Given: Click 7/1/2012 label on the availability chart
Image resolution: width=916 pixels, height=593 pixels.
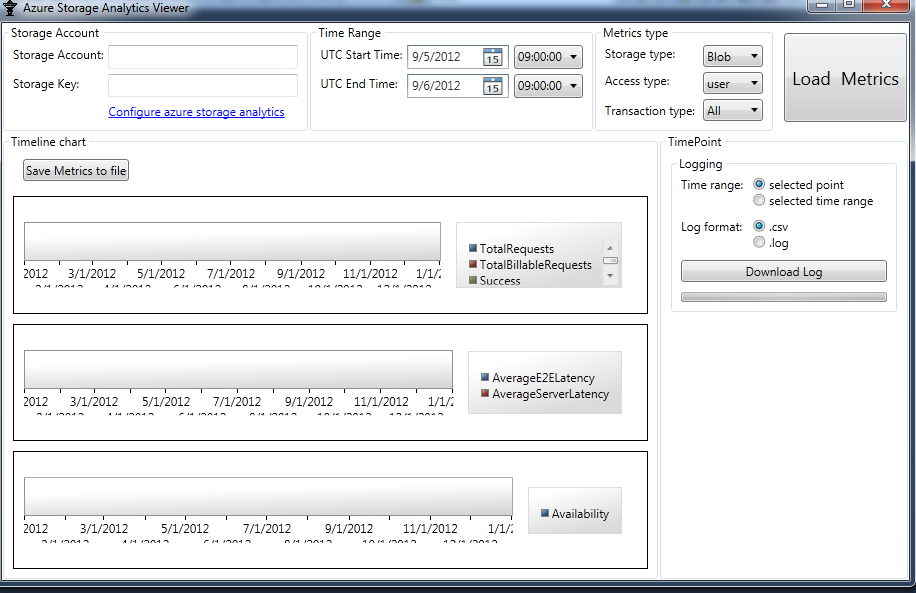Looking at the screenshot, I should coord(267,528).
